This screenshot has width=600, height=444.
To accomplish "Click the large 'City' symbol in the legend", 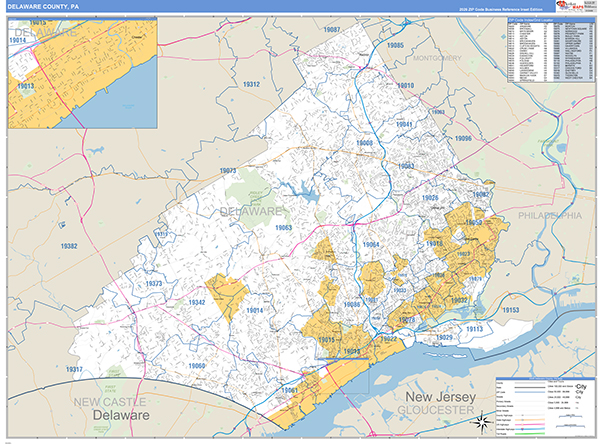I will [581, 387].
